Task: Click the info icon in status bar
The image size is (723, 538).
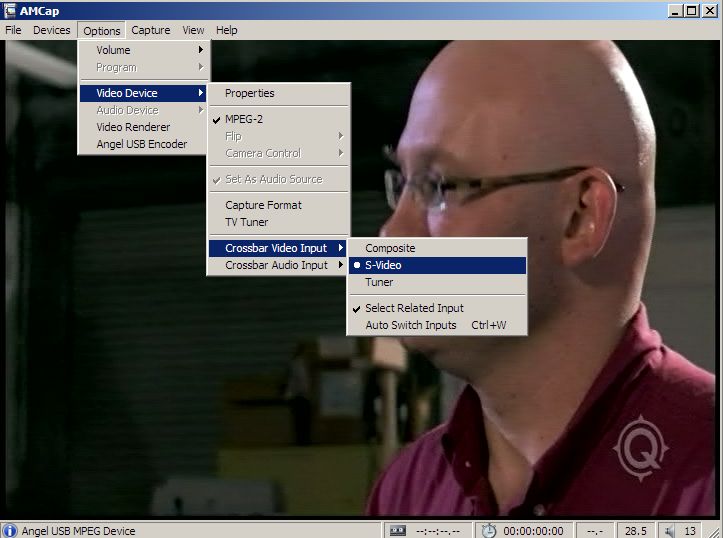Action: 9,531
